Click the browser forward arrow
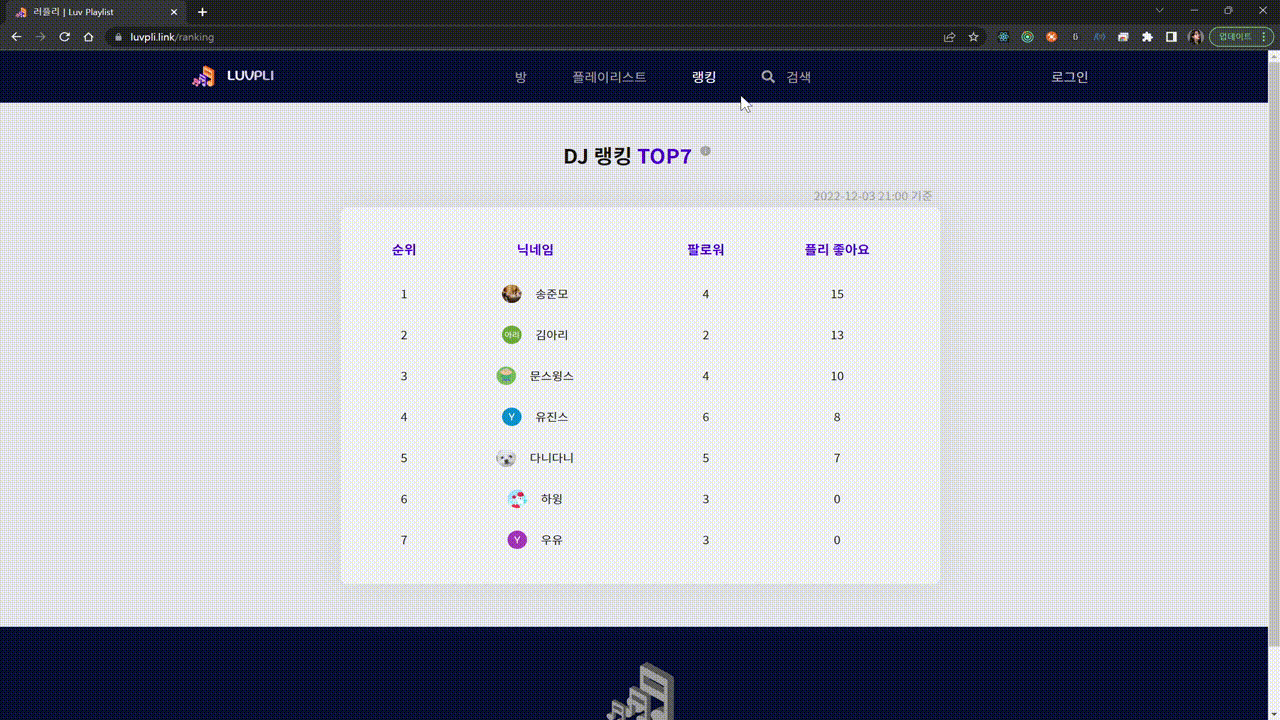The image size is (1280, 720). [x=40, y=37]
